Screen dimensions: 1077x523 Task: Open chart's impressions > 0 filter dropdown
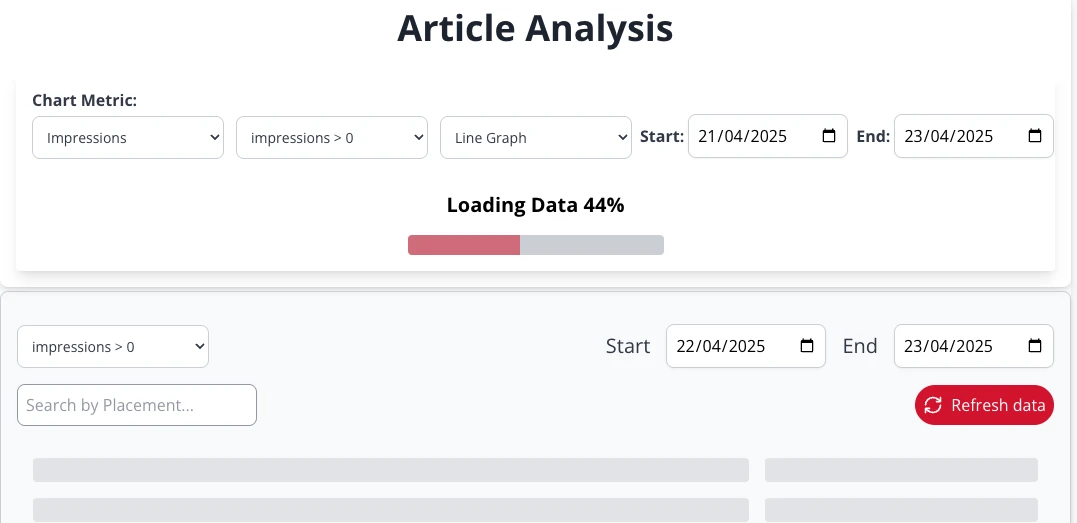click(x=332, y=138)
